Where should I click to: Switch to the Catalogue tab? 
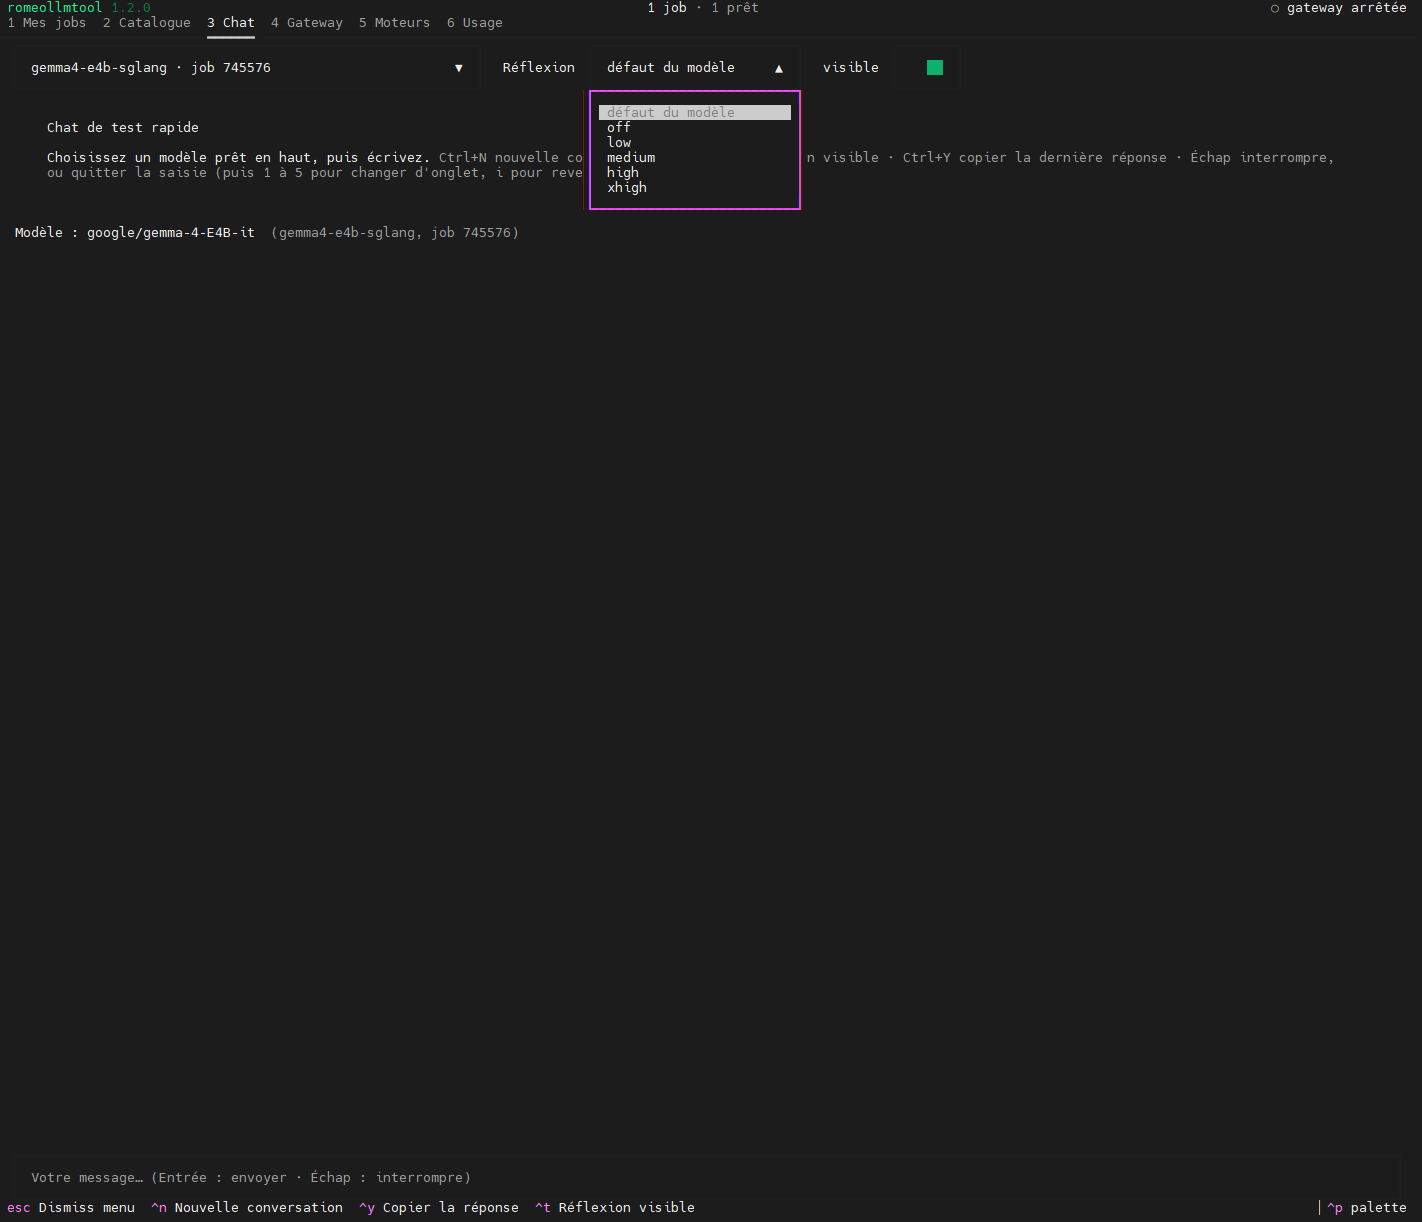(147, 23)
